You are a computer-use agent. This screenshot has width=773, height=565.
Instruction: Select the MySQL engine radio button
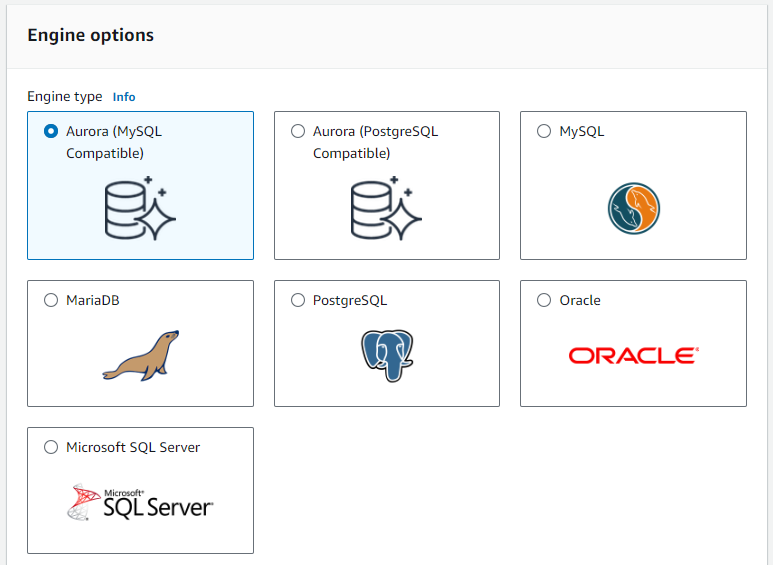click(544, 131)
